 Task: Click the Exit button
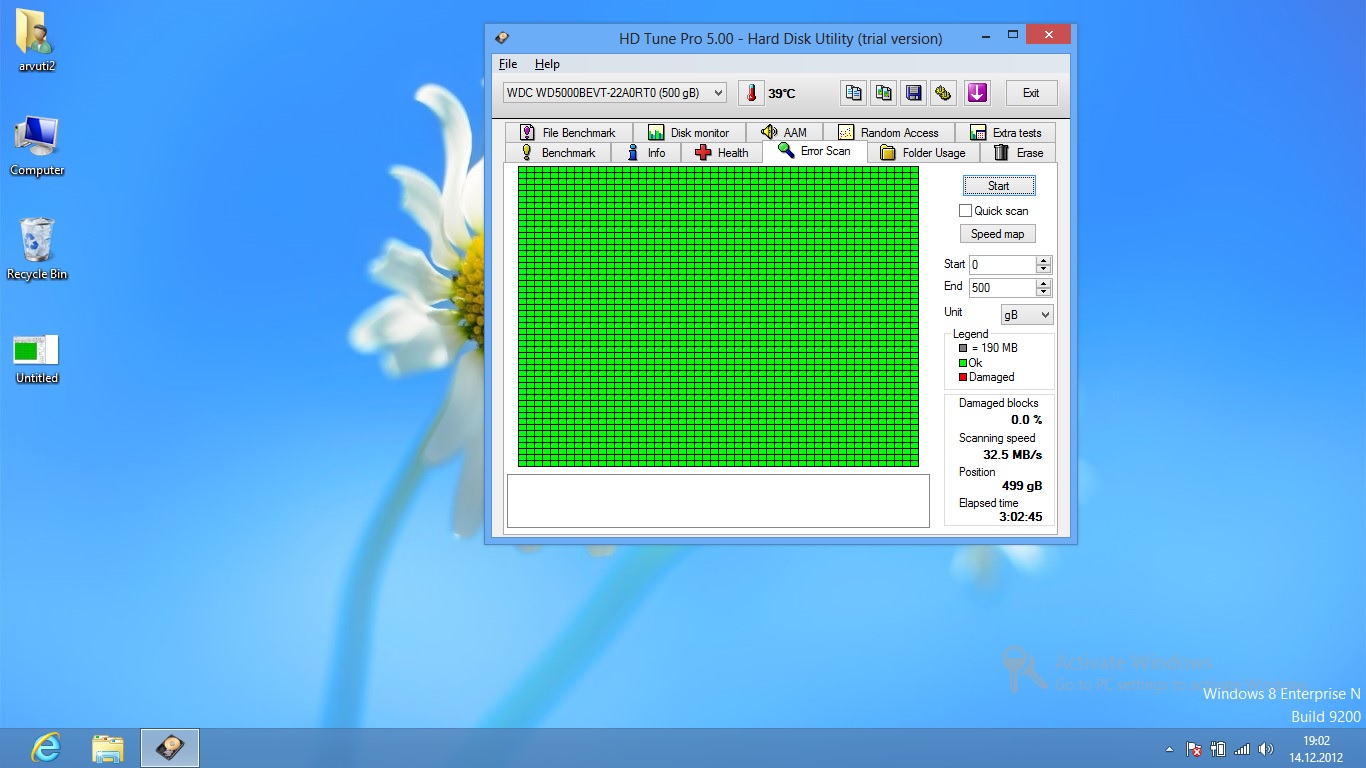click(x=1031, y=93)
